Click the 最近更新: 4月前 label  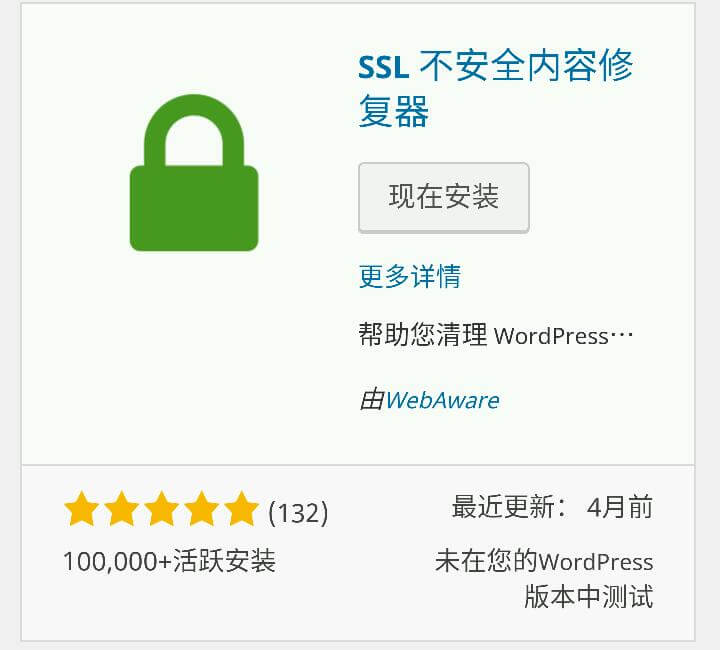tap(552, 507)
